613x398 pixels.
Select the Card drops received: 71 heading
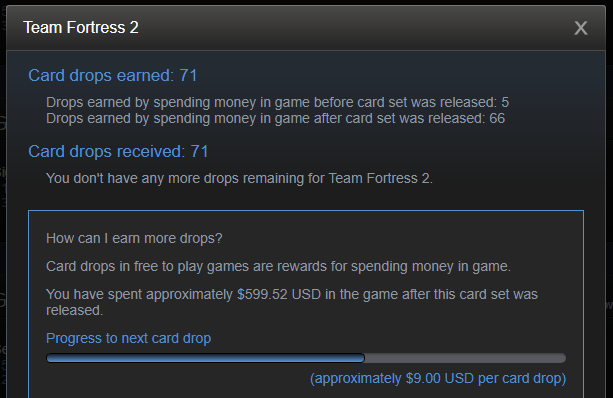point(118,152)
